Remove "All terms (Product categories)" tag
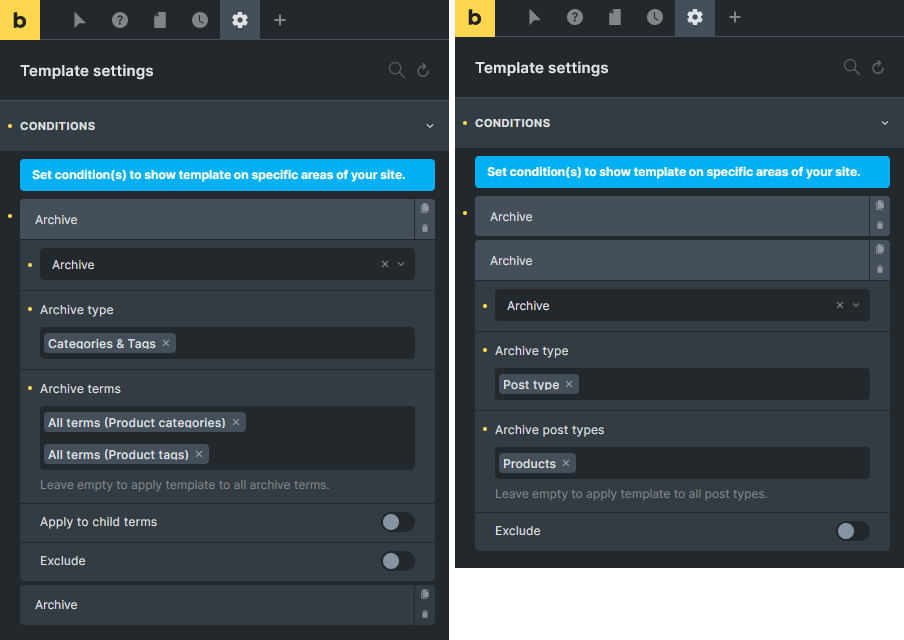This screenshot has width=904, height=640. (236, 422)
